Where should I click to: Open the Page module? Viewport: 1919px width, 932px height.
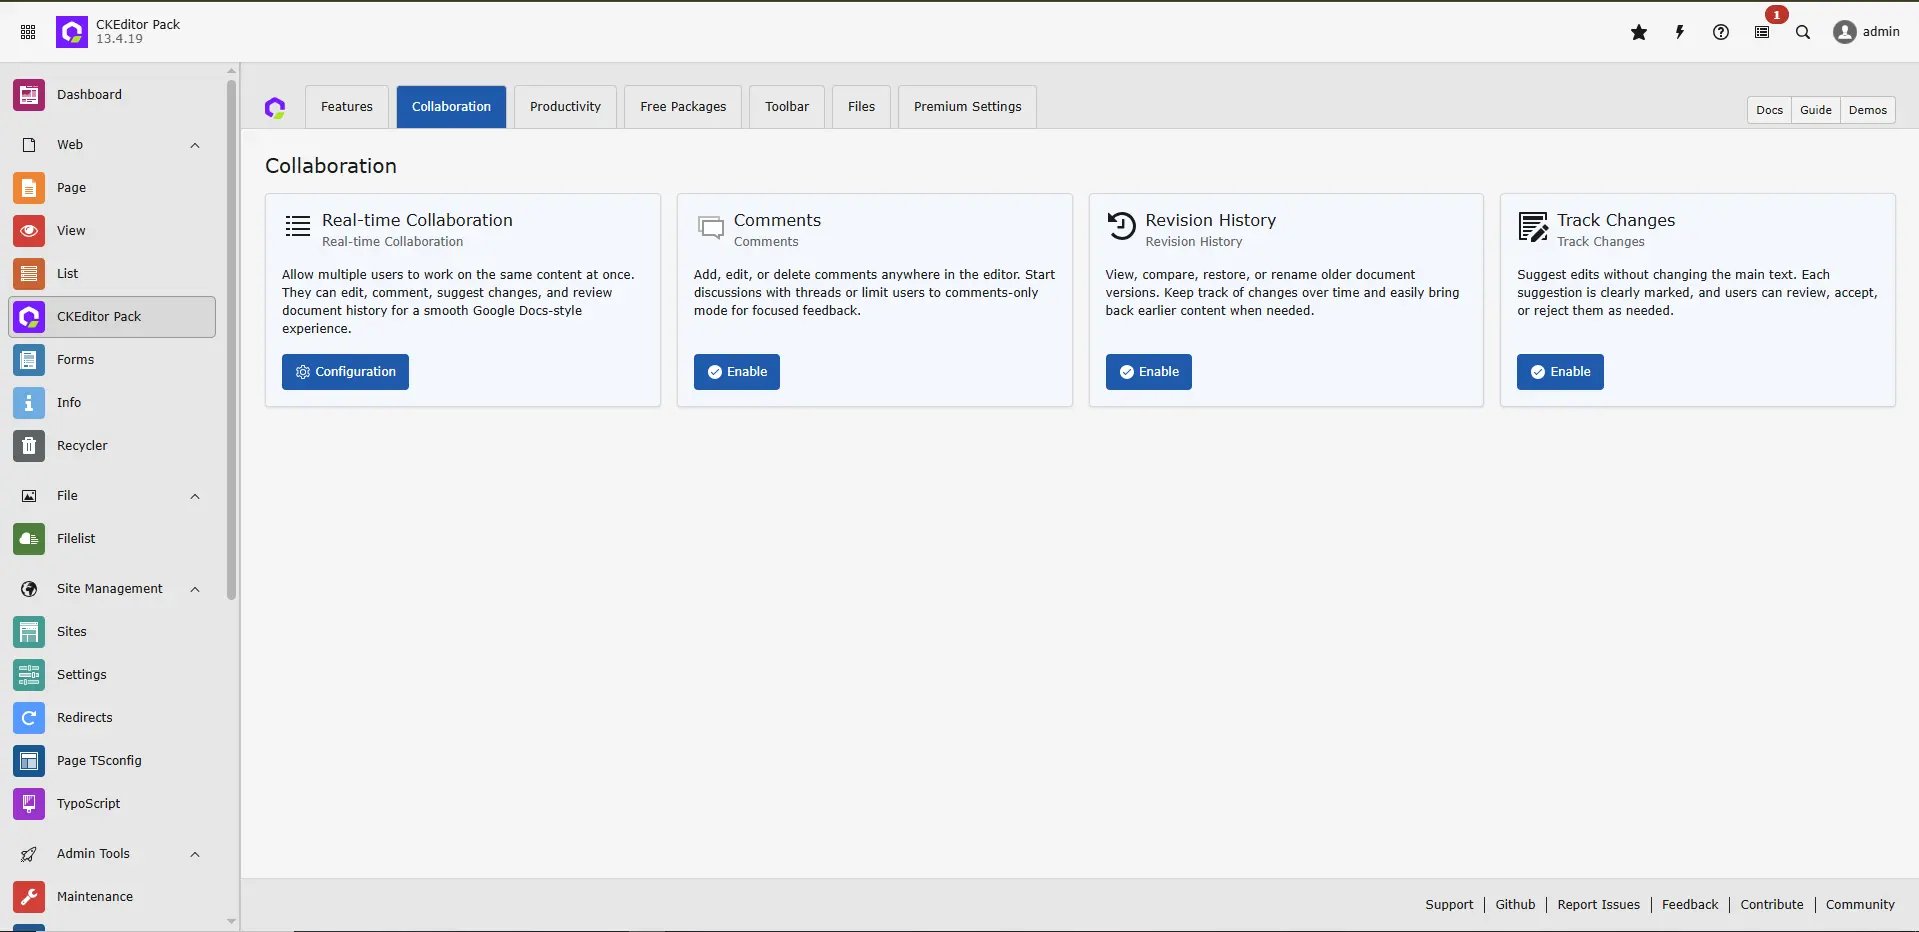pos(112,188)
